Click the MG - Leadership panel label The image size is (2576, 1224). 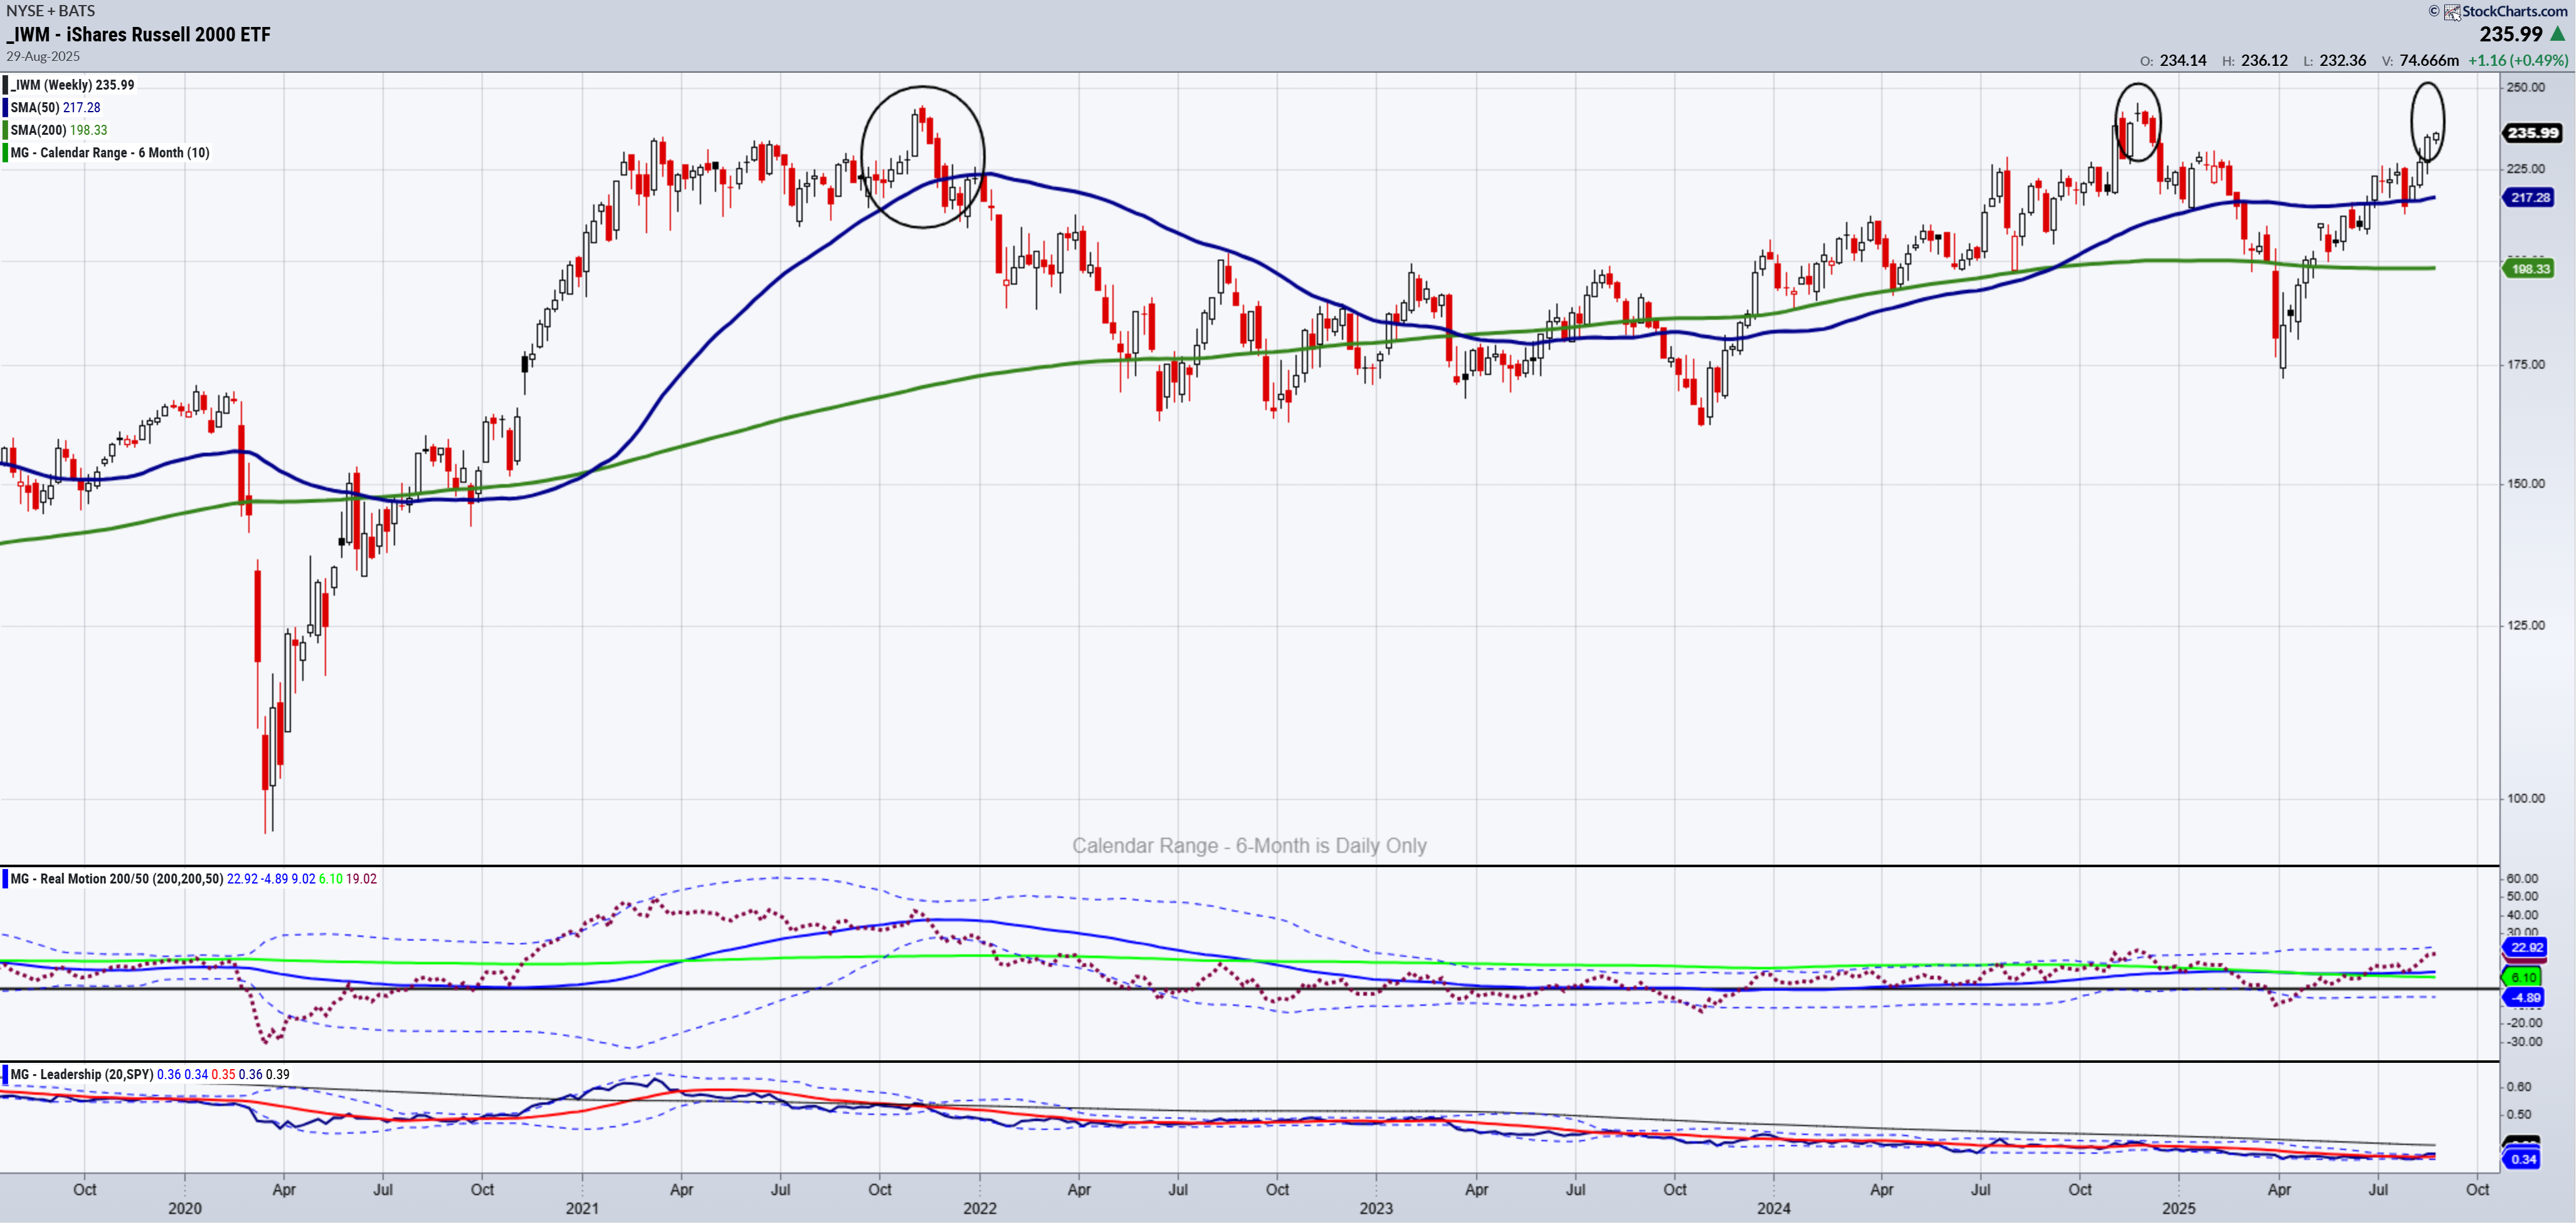click(81, 1075)
